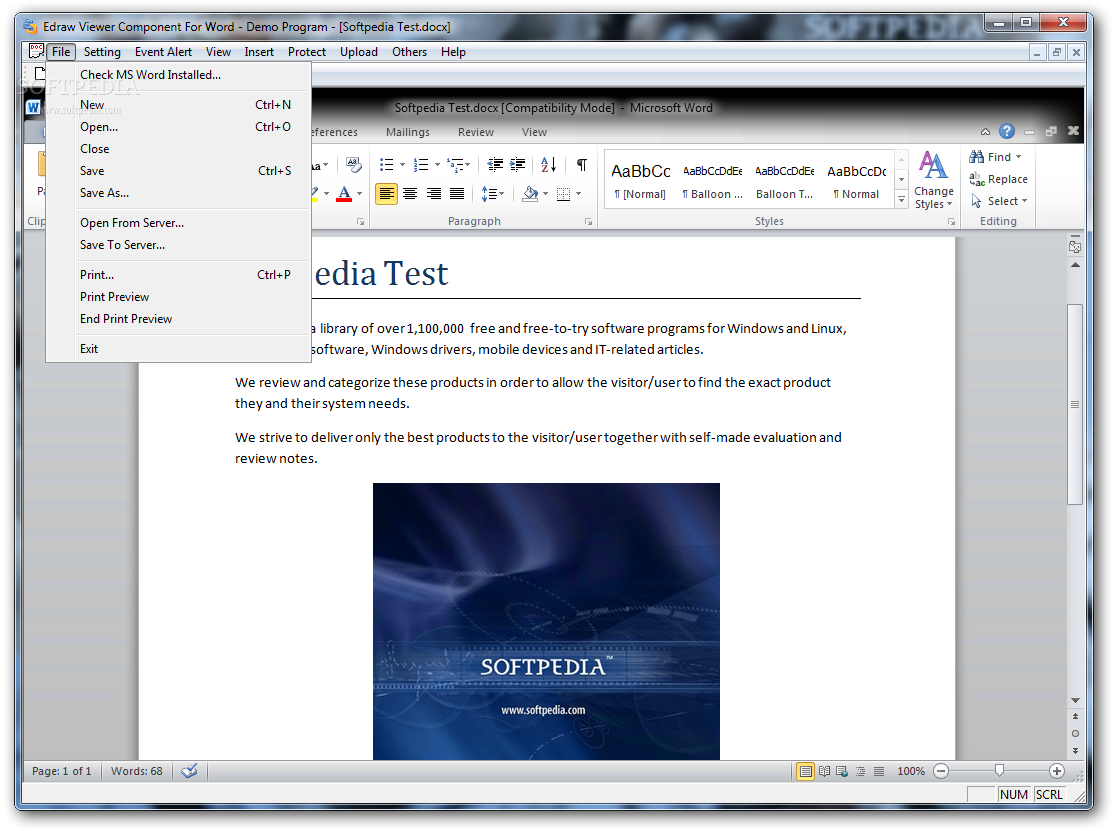Click Find in Editing group

(995, 157)
